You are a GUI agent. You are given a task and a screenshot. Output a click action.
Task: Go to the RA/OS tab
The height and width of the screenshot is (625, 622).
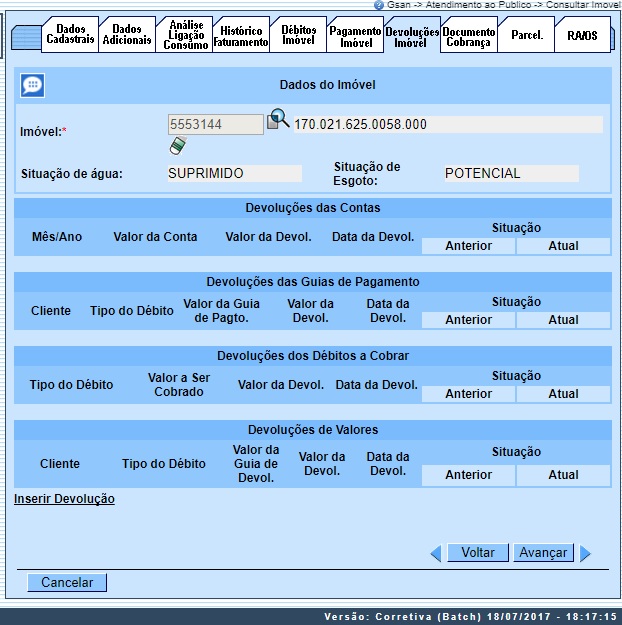click(x=582, y=35)
